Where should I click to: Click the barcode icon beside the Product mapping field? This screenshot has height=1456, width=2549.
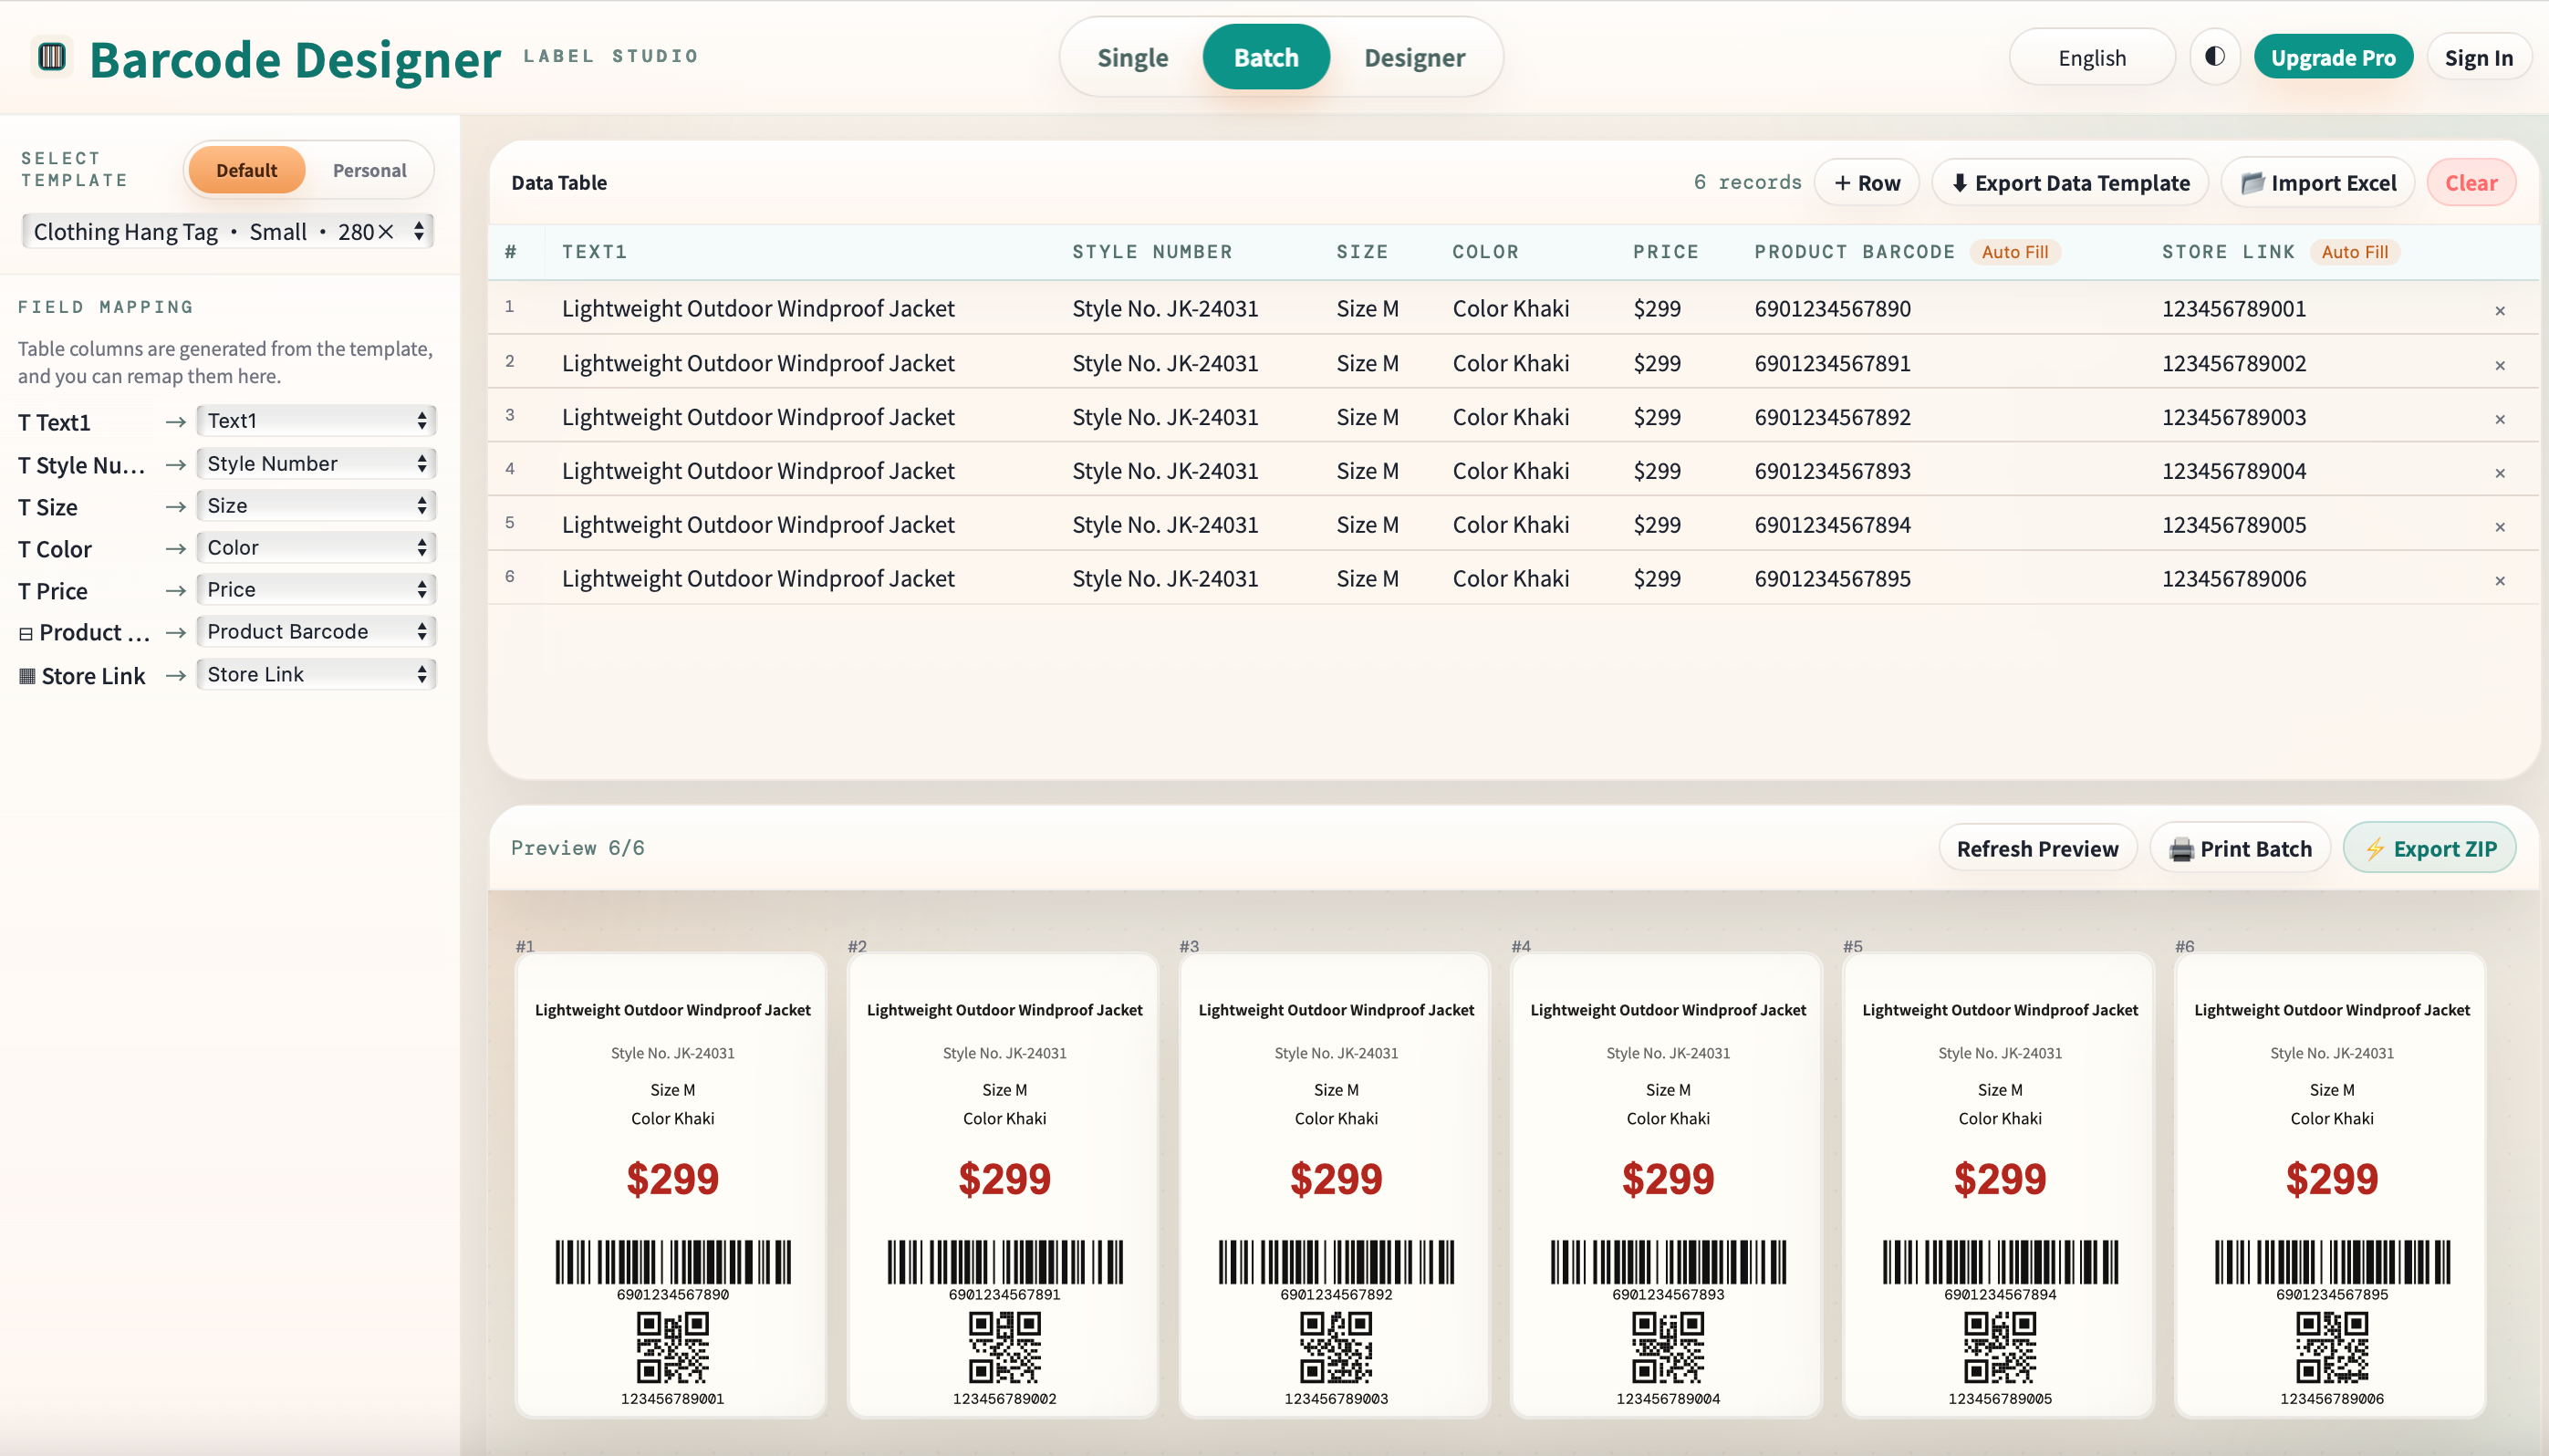tap(25, 632)
